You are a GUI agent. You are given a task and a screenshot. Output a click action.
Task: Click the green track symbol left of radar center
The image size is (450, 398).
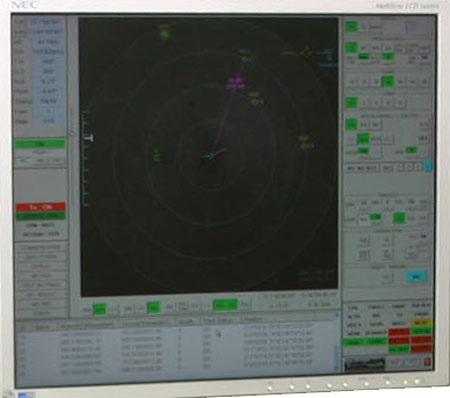tap(157, 155)
